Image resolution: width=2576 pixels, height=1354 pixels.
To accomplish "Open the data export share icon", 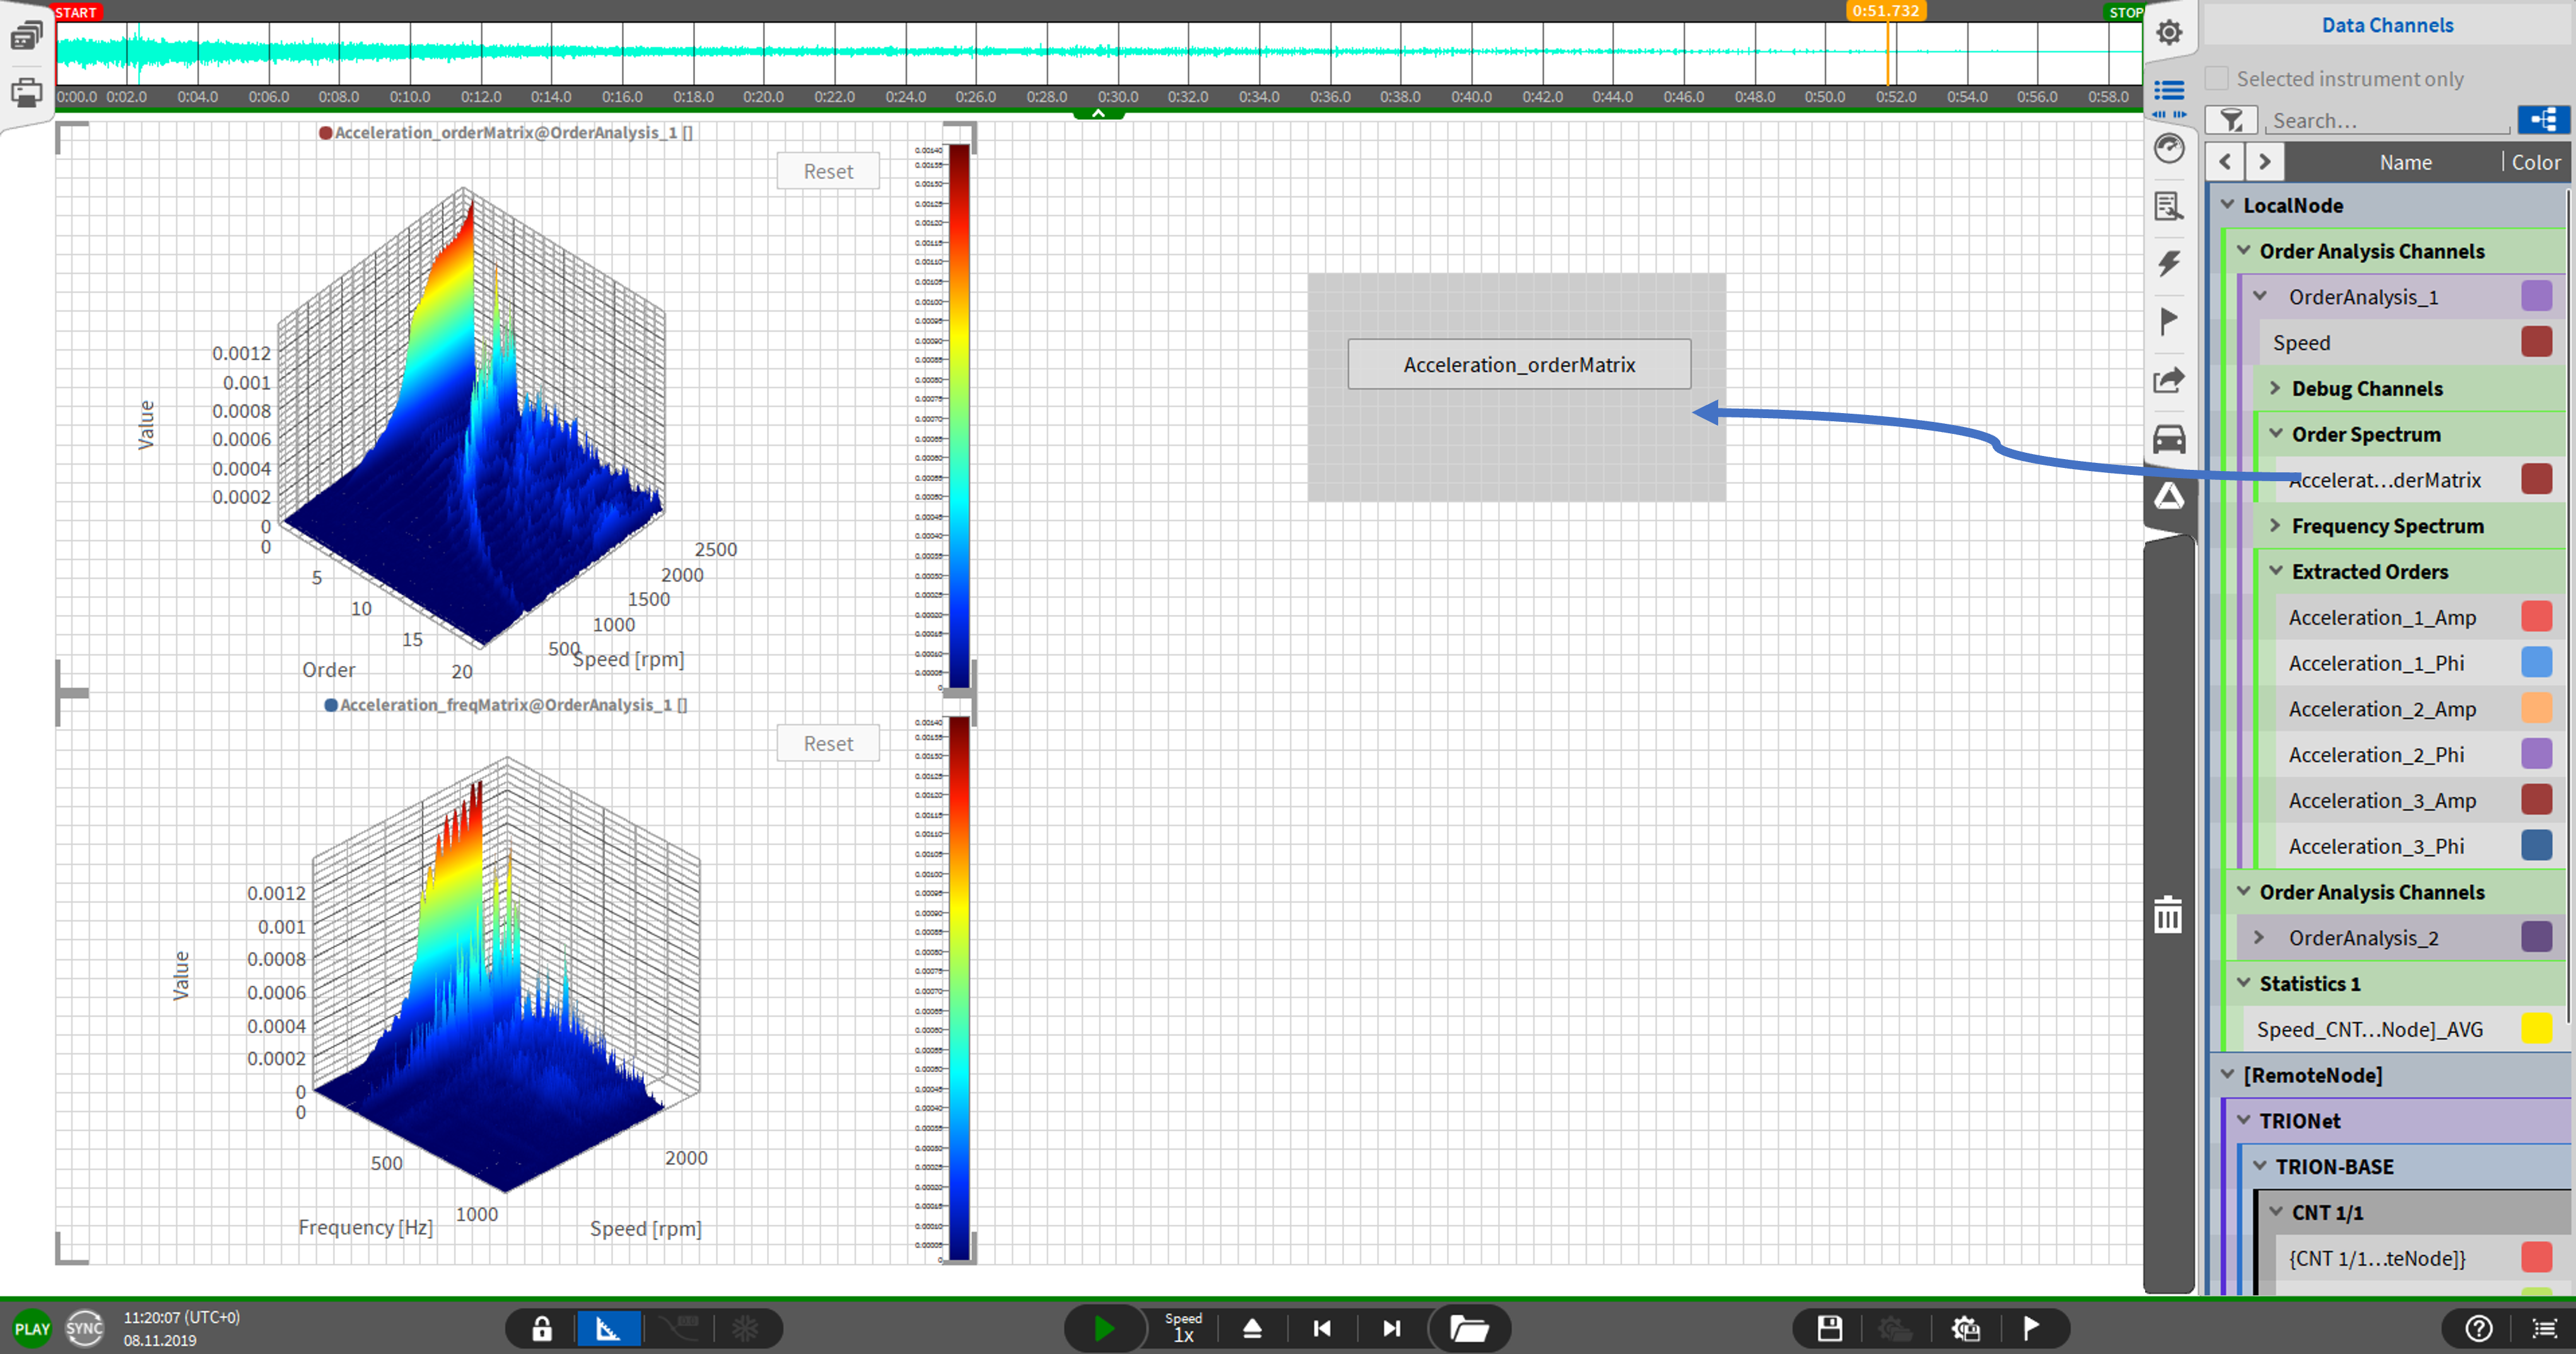I will tap(2168, 380).
